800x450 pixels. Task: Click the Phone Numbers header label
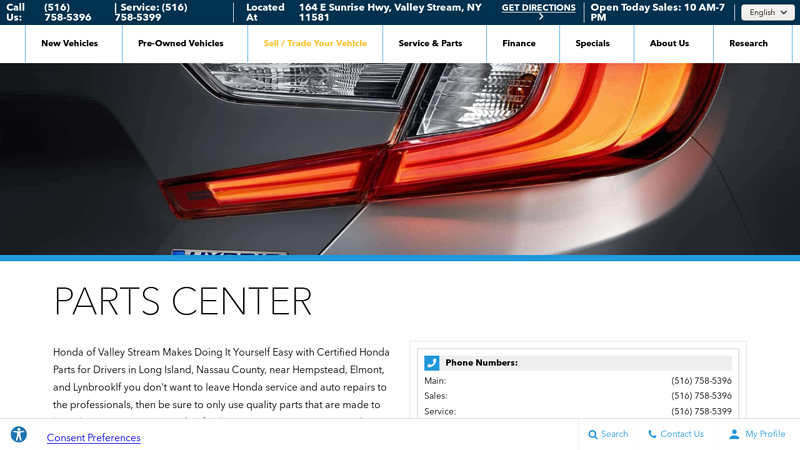481,363
